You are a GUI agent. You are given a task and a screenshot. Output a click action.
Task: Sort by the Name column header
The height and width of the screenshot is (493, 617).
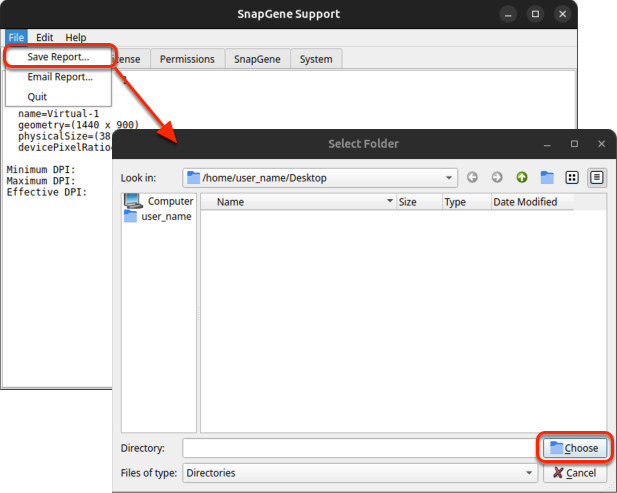[298, 202]
